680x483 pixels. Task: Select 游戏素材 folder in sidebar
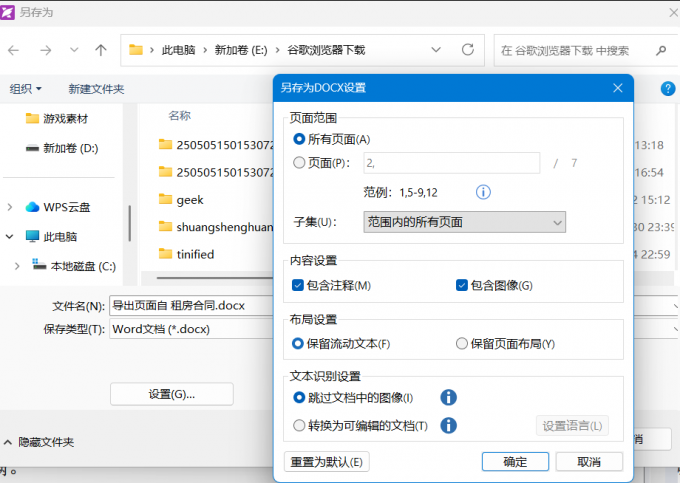tap(65, 118)
